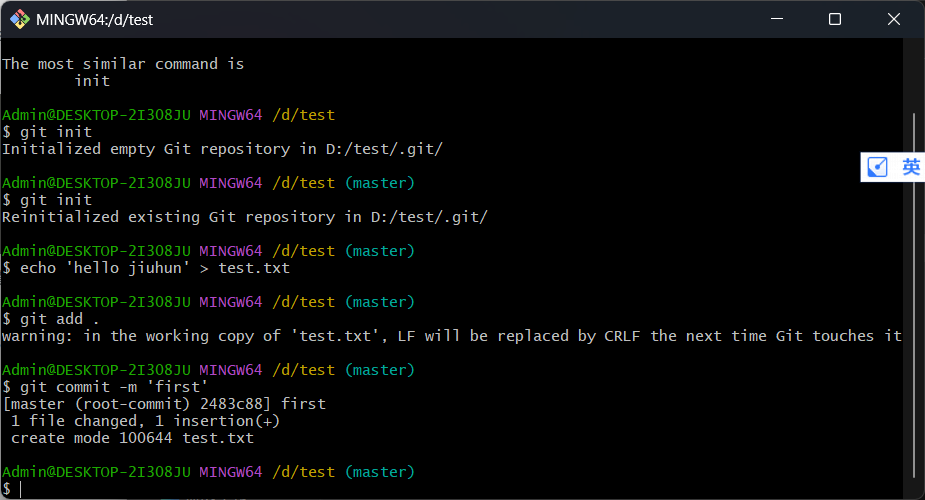Click the commit hash 2483c88 text
The width and height of the screenshot is (925, 500).
[x=235, y=404]
